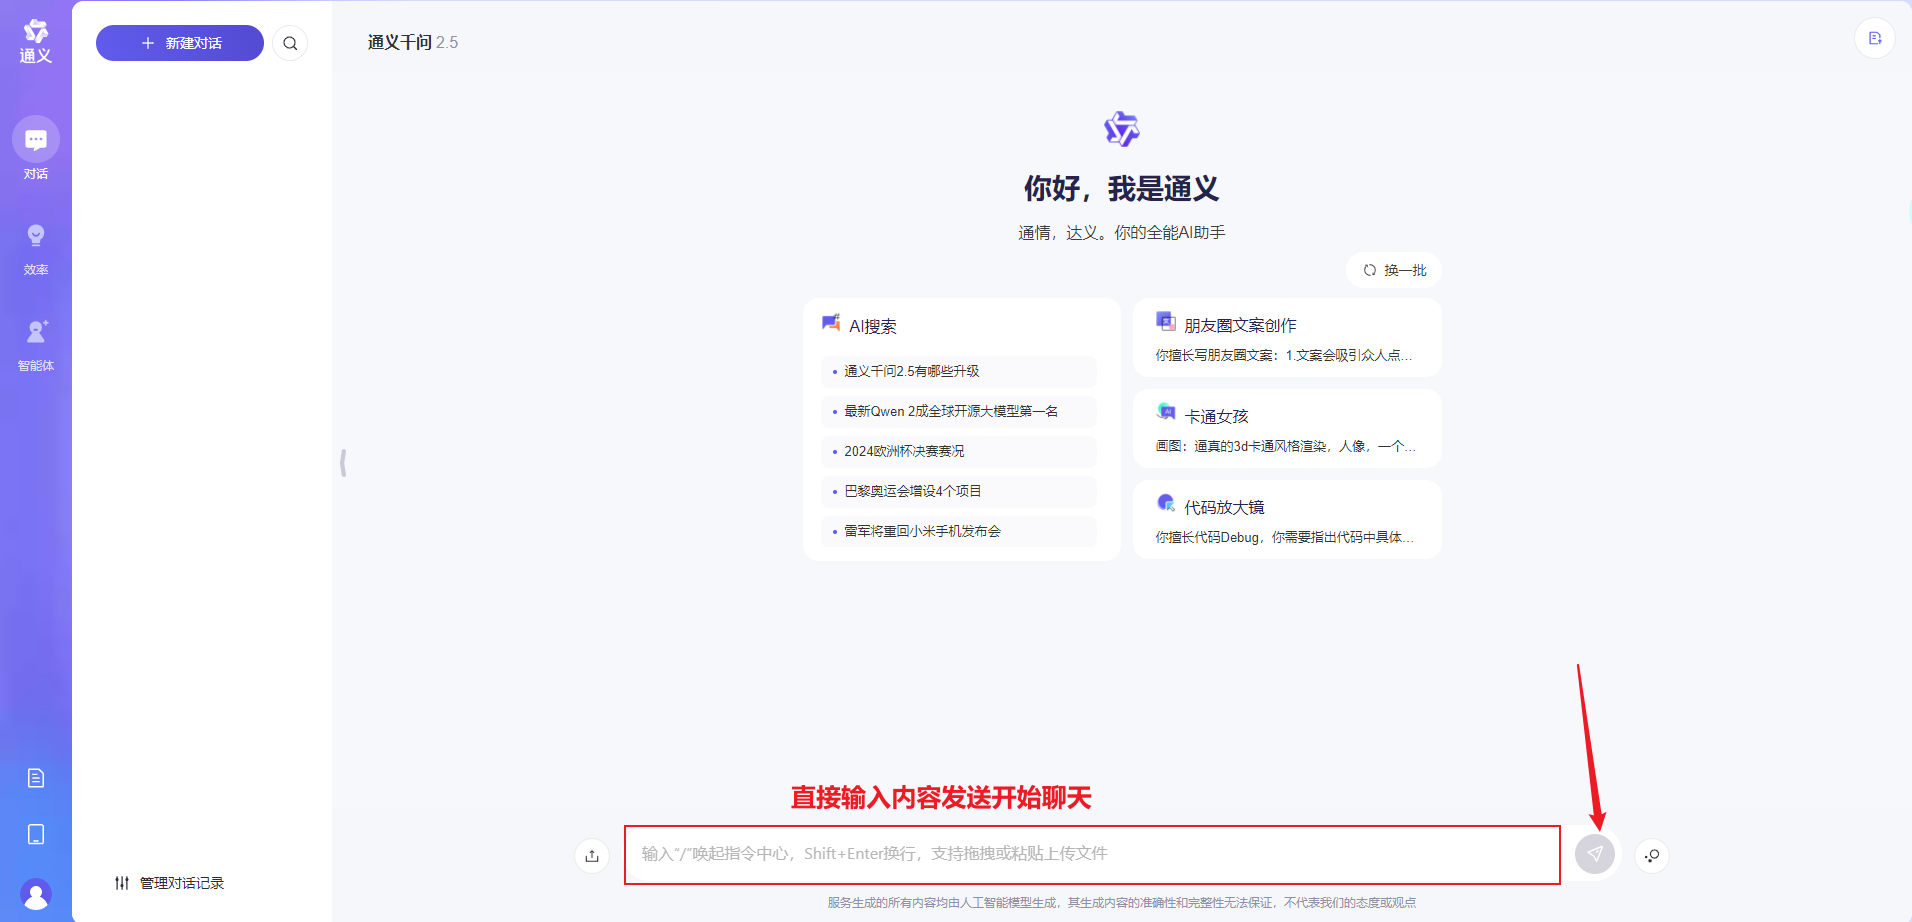Open the 智能体 panel via sidebar icon
The image size is (1912, 922).
(36, 332)
